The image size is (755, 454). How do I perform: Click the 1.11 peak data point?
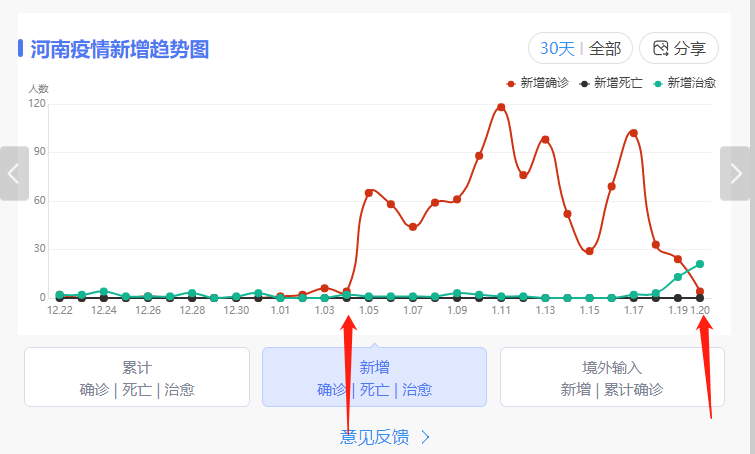[x=501, y=107]
